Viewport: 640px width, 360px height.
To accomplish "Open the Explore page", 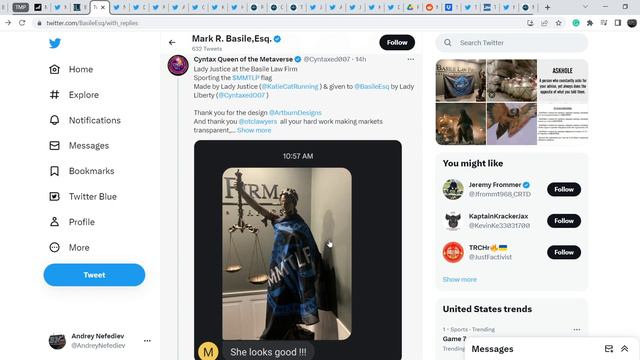I will (74, 95).
